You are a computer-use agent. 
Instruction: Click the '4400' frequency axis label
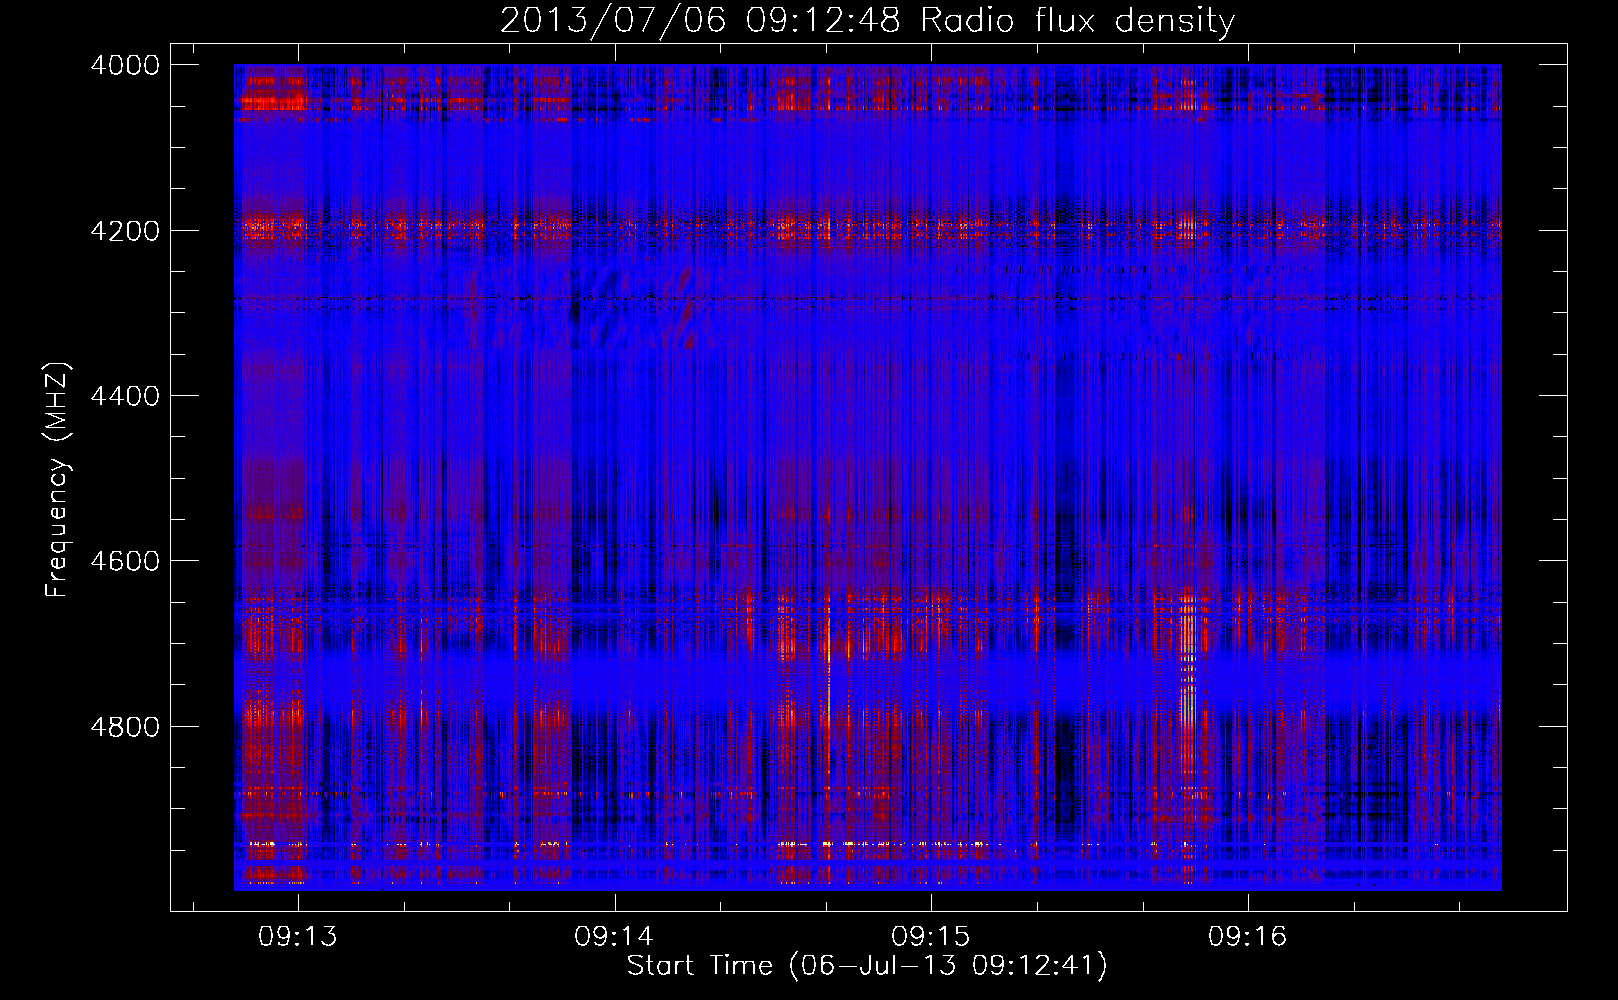pyautogui.click(x=125, y=396)
